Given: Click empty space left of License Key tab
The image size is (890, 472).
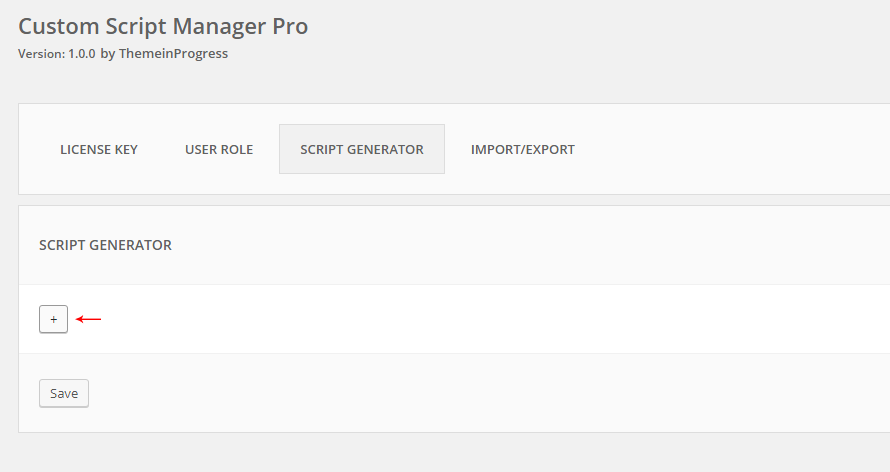Looking at the screenshot, I should (29, 149).
